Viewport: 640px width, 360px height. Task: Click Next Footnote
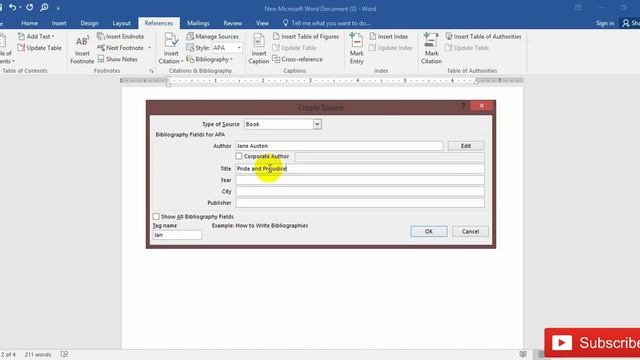(120, 48)
